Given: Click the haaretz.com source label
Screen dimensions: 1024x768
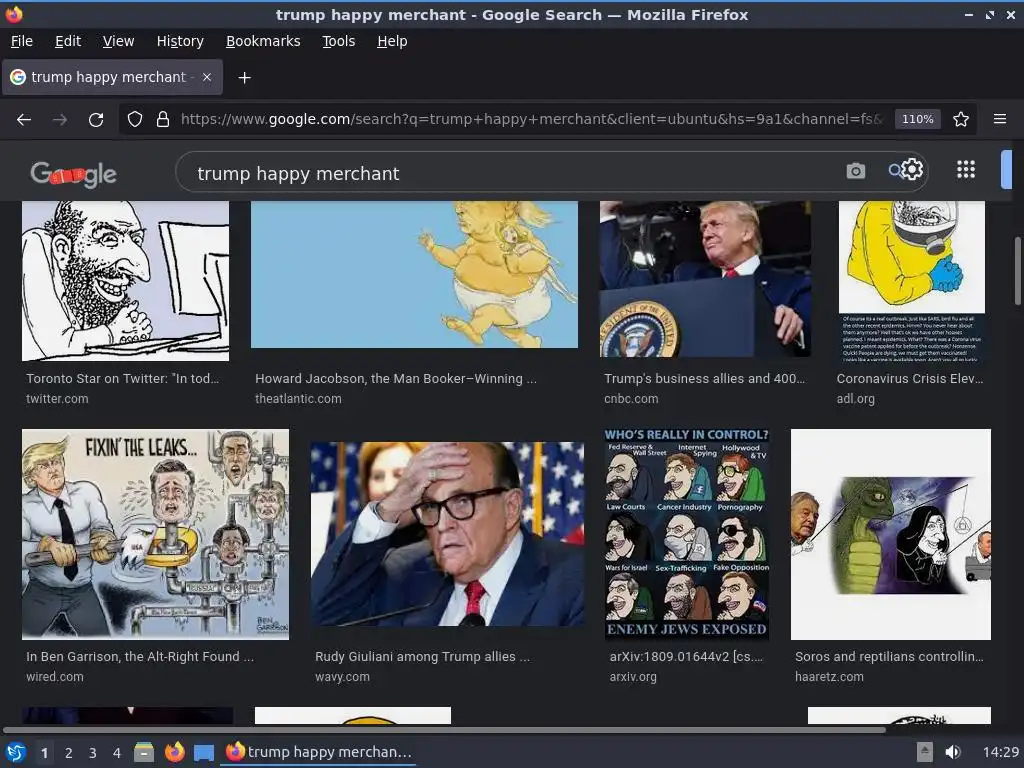Looking at the screenshot, I should tap(829, 677).
